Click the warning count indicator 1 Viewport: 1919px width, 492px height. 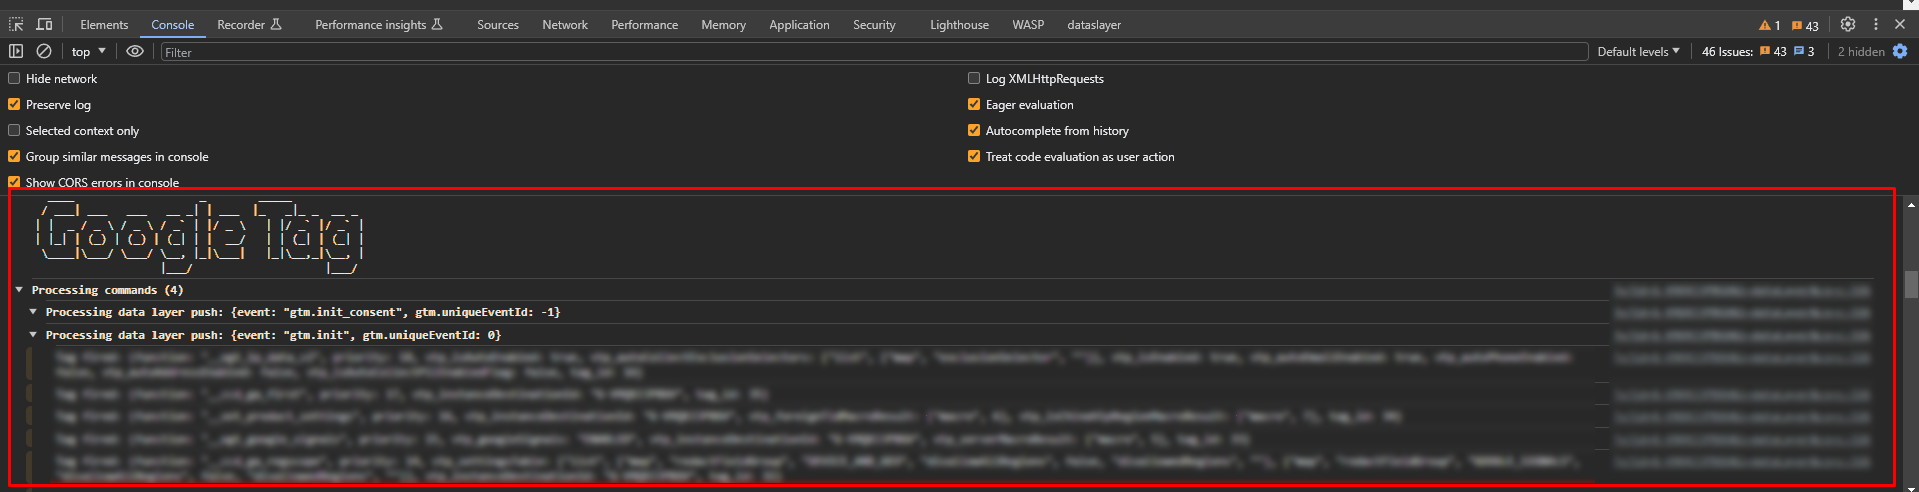(1770, 25)
